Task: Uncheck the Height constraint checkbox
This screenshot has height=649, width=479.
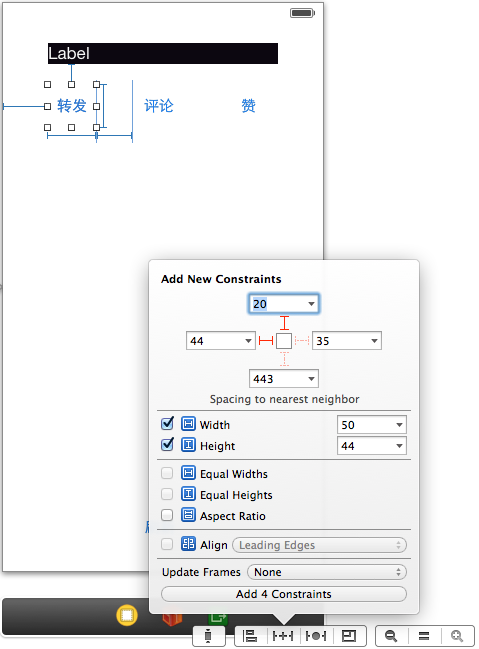Action: pos(167,445)
